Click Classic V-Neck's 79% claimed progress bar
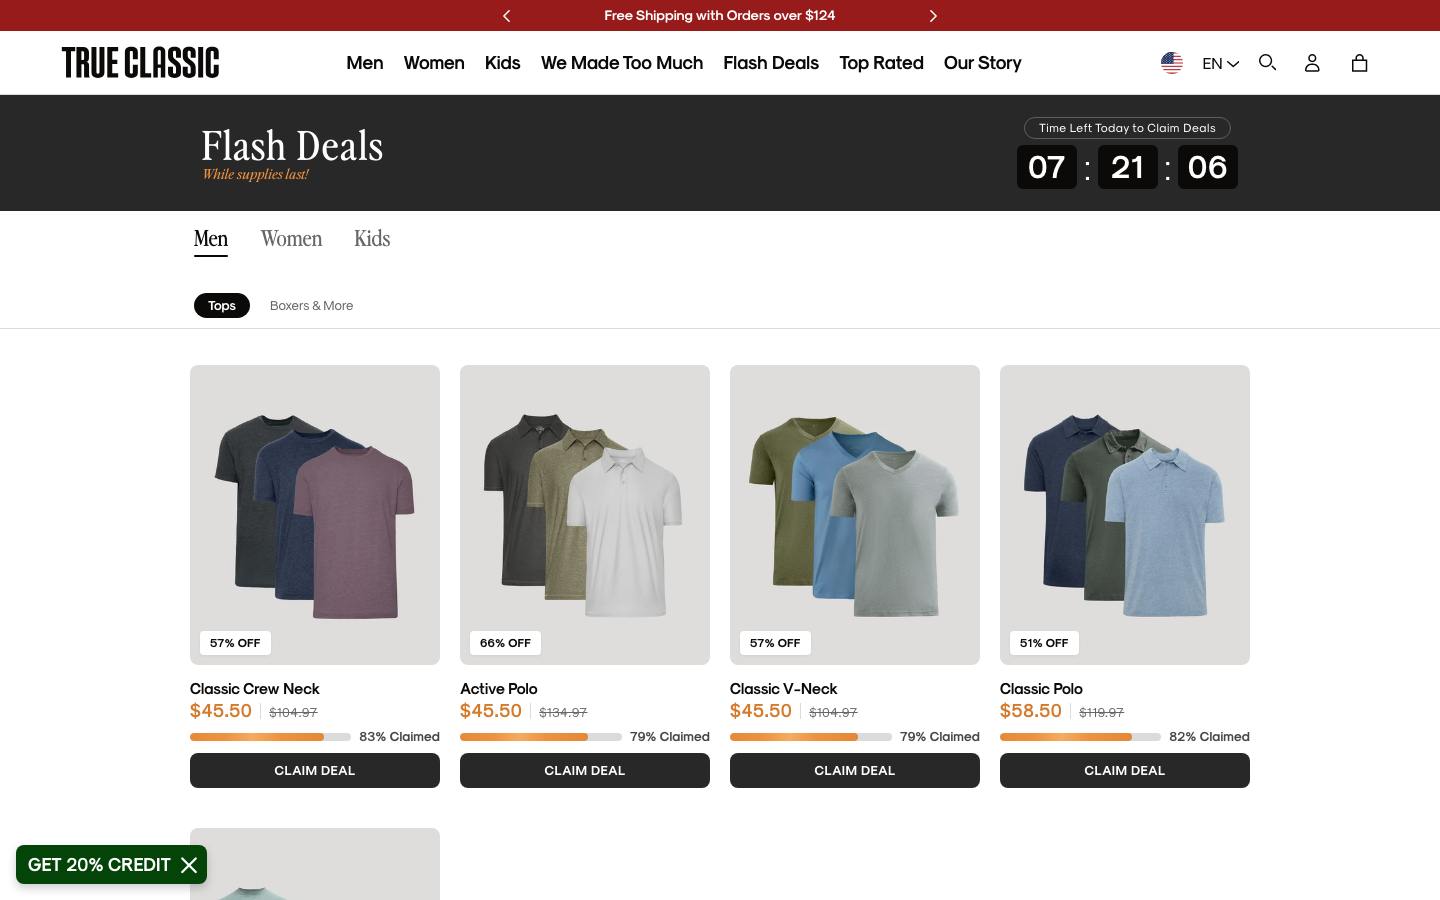The width and height of the screenshot is (1440, 900). [x=811, y=737]
